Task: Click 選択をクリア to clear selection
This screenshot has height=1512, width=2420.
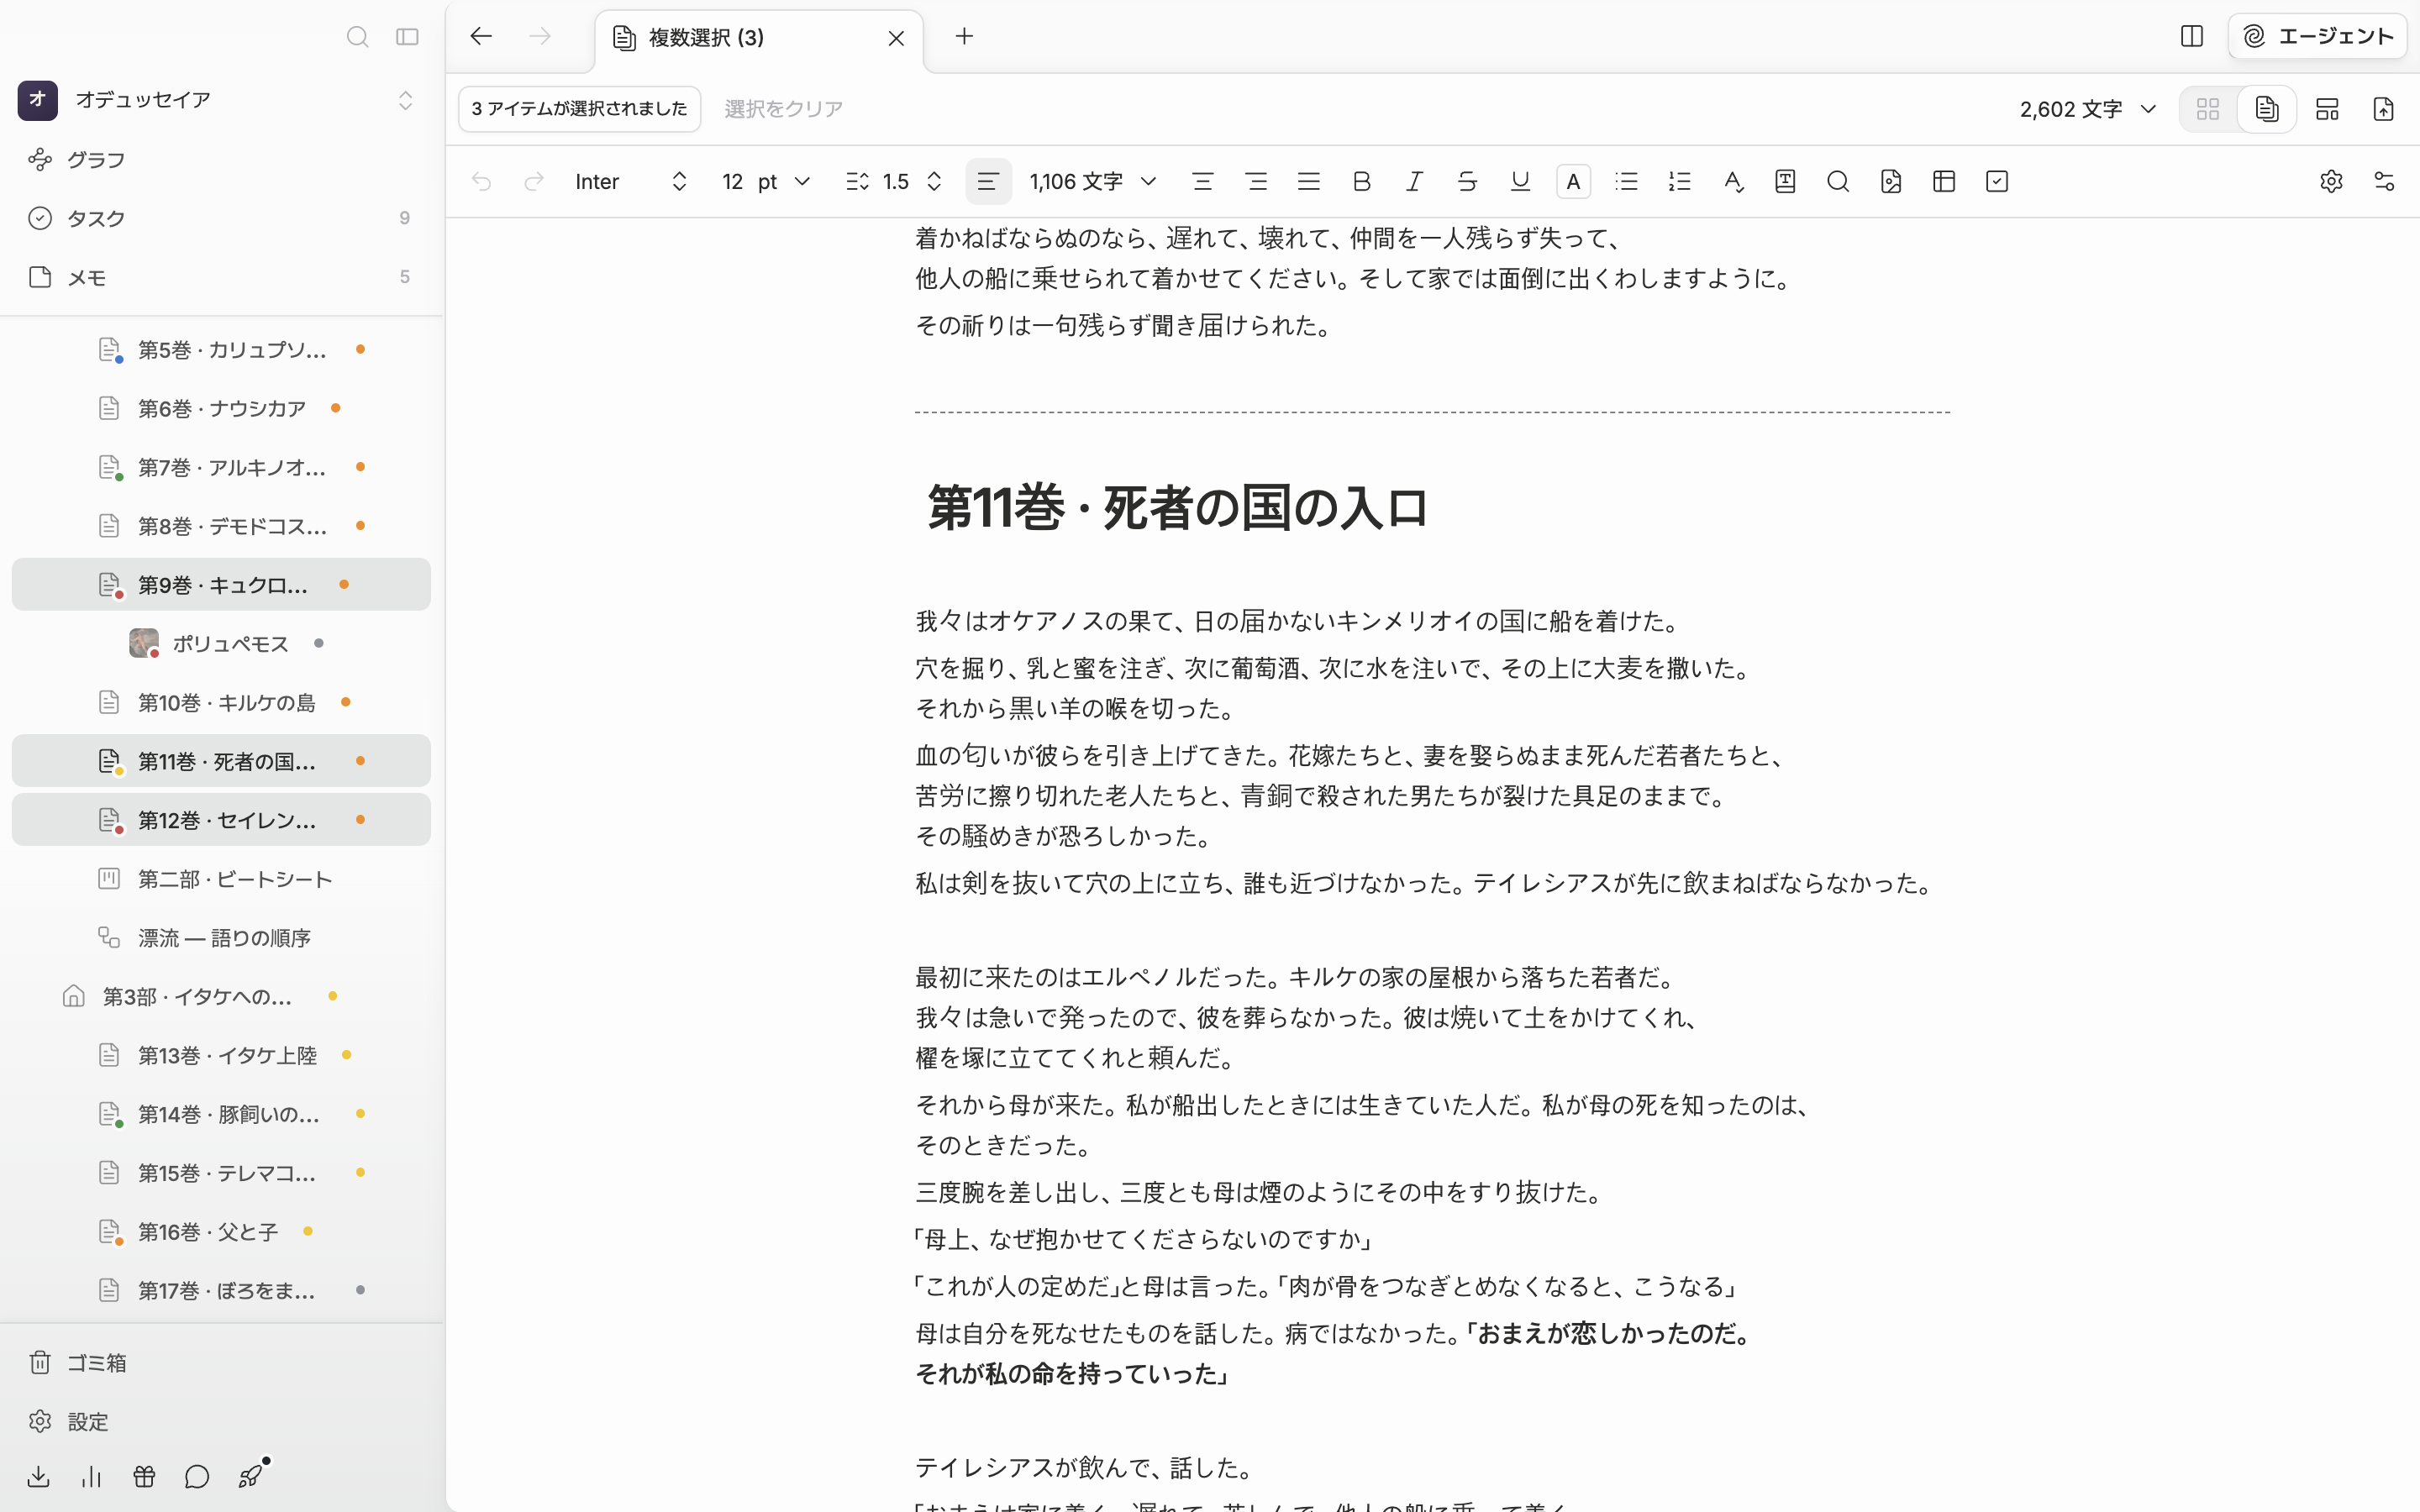Action: point(783,108)
